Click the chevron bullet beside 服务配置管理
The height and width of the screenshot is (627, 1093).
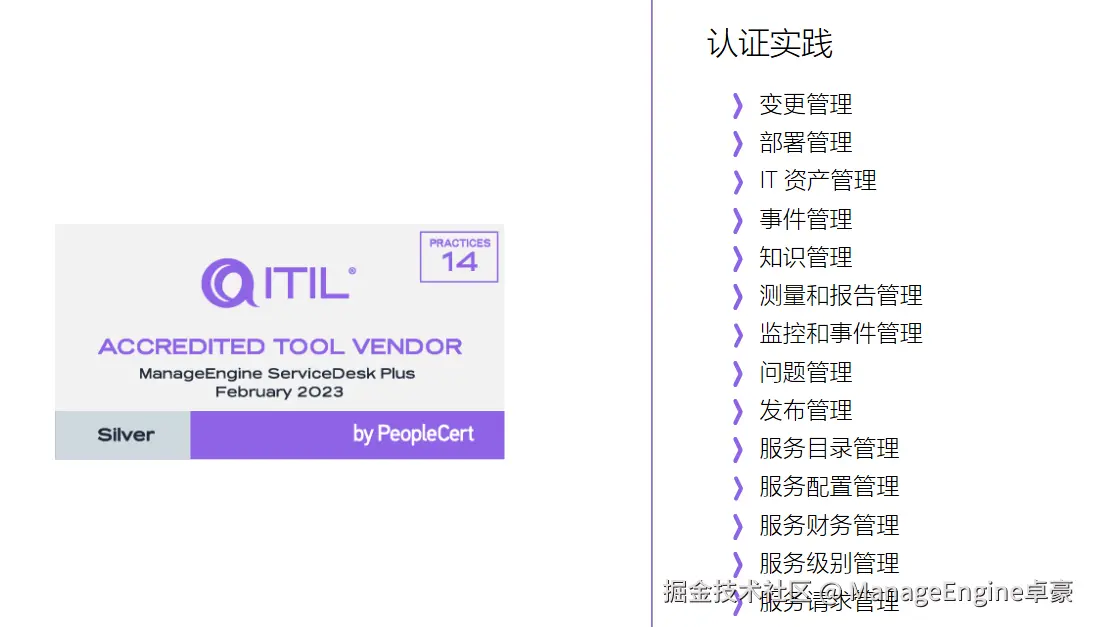coord(737,488)
